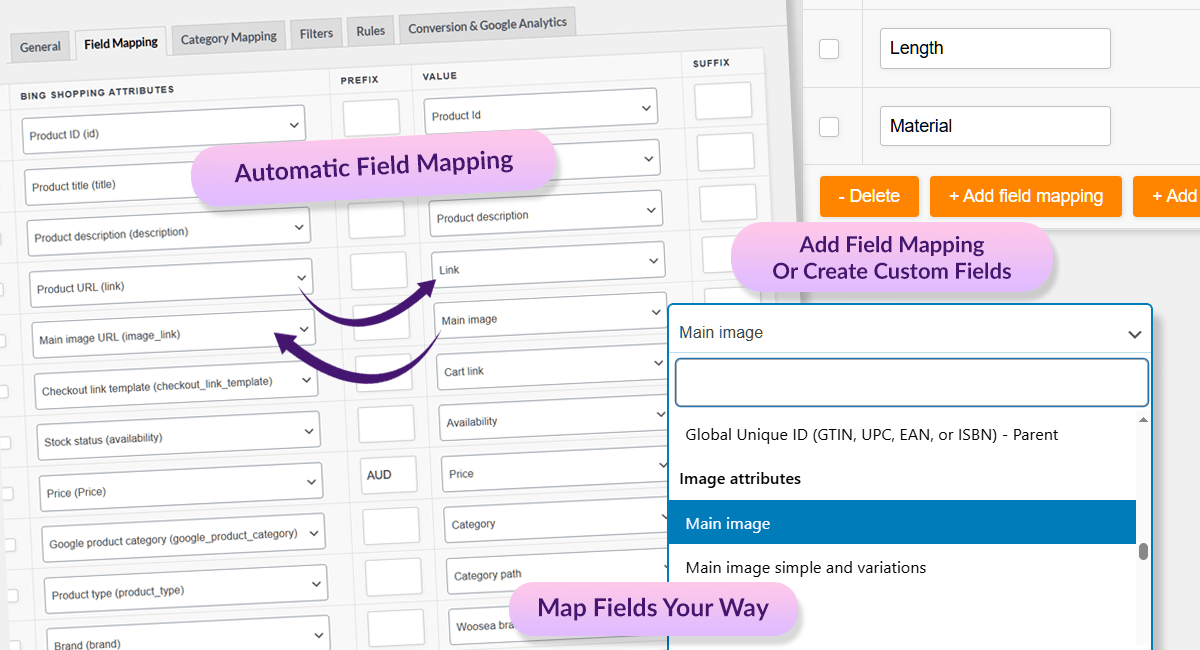The width and height of the screenshot is (1200, 650).
Task: Open the Main image URL (image_link) dropdown
Action: pos(174,335)
